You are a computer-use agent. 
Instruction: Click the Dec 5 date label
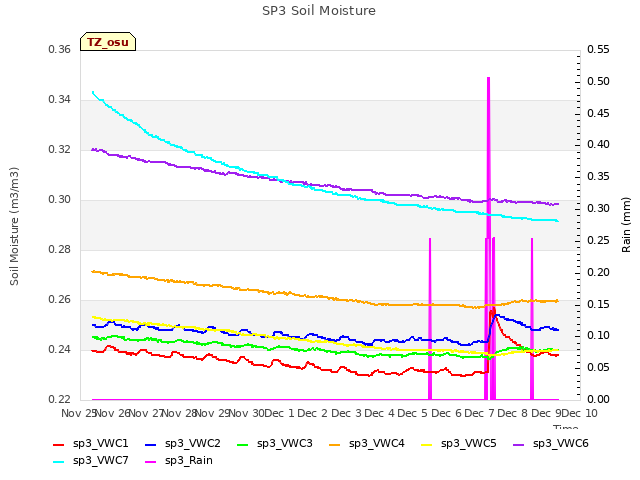coord(413,414)
